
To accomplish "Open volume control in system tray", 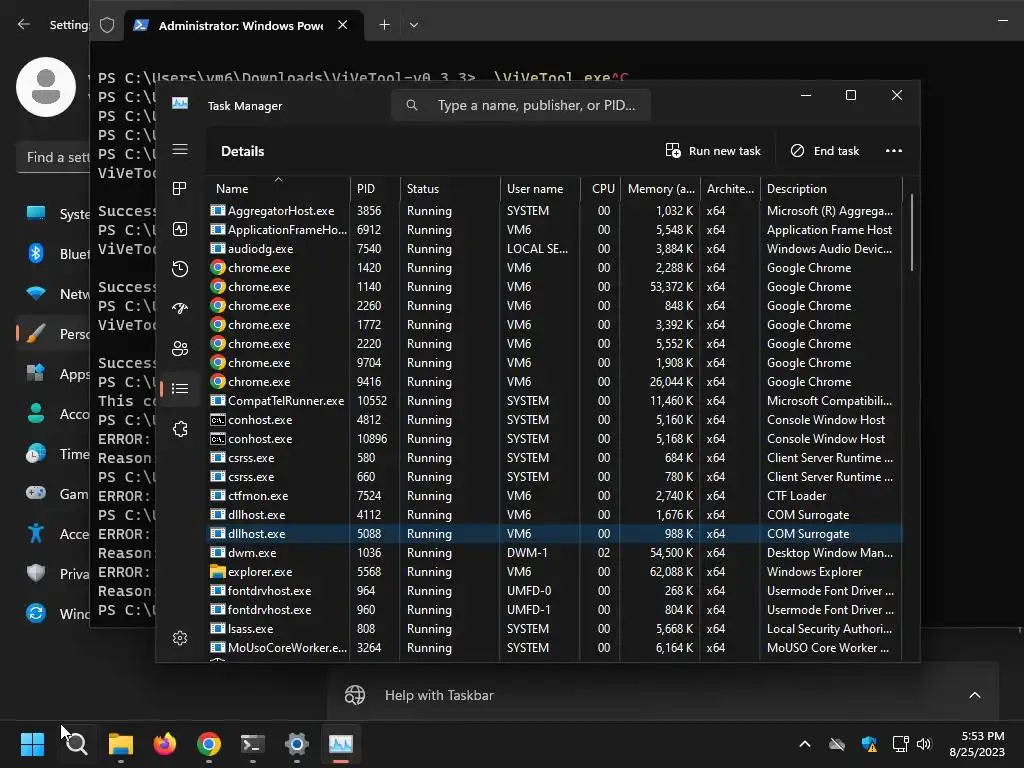I will pos(923,744).
